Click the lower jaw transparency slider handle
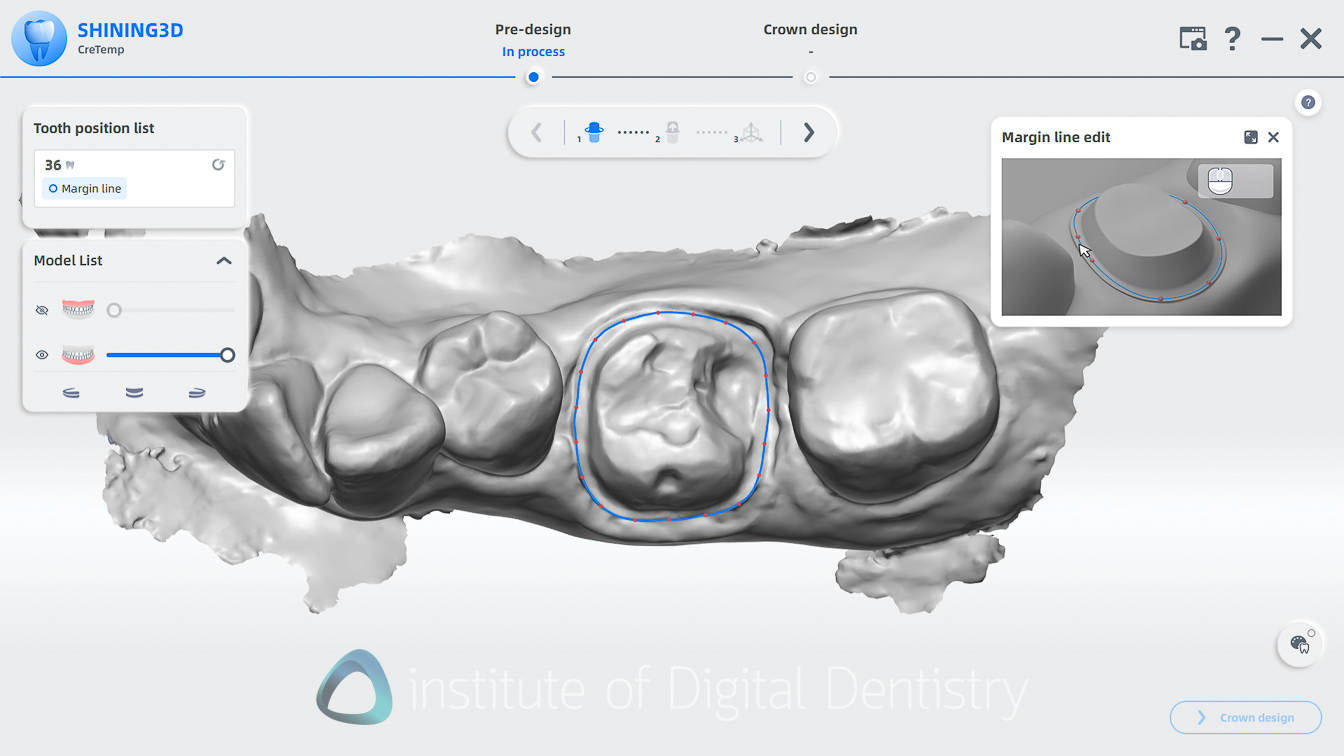Screen dimensions: 1344x756 coord(228,354)
